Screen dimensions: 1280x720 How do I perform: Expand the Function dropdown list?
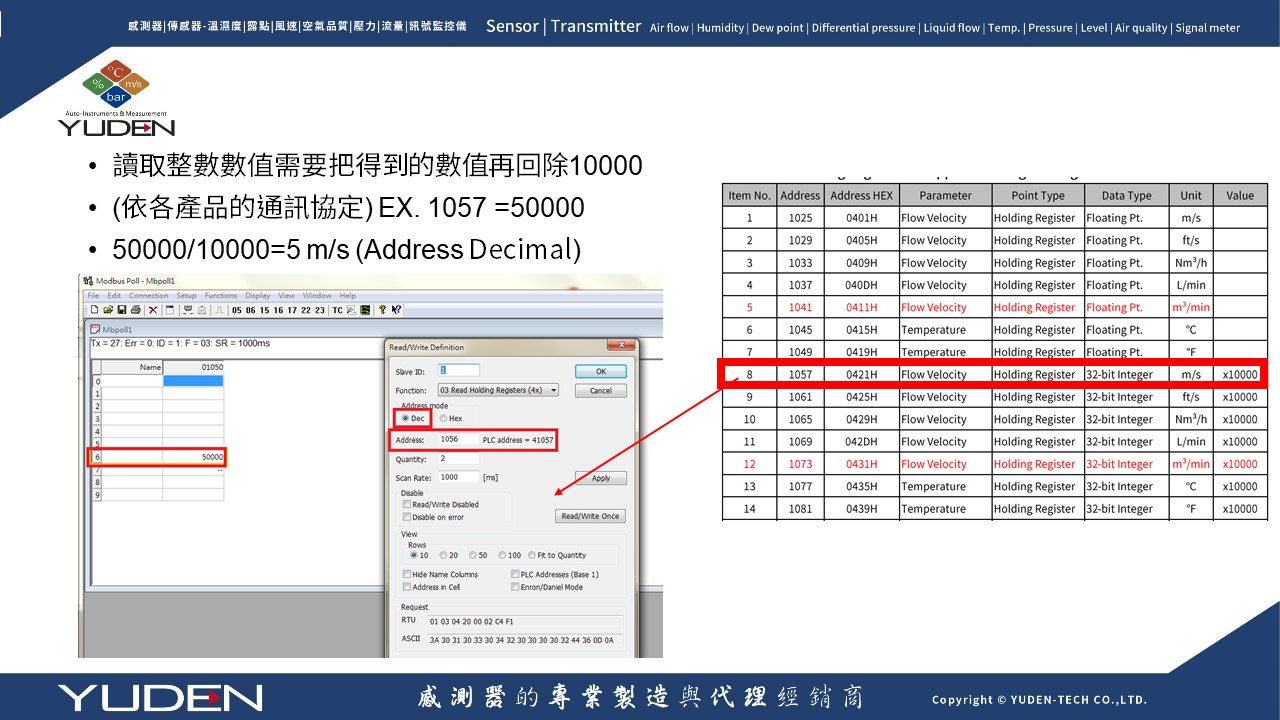pos(553,390)
